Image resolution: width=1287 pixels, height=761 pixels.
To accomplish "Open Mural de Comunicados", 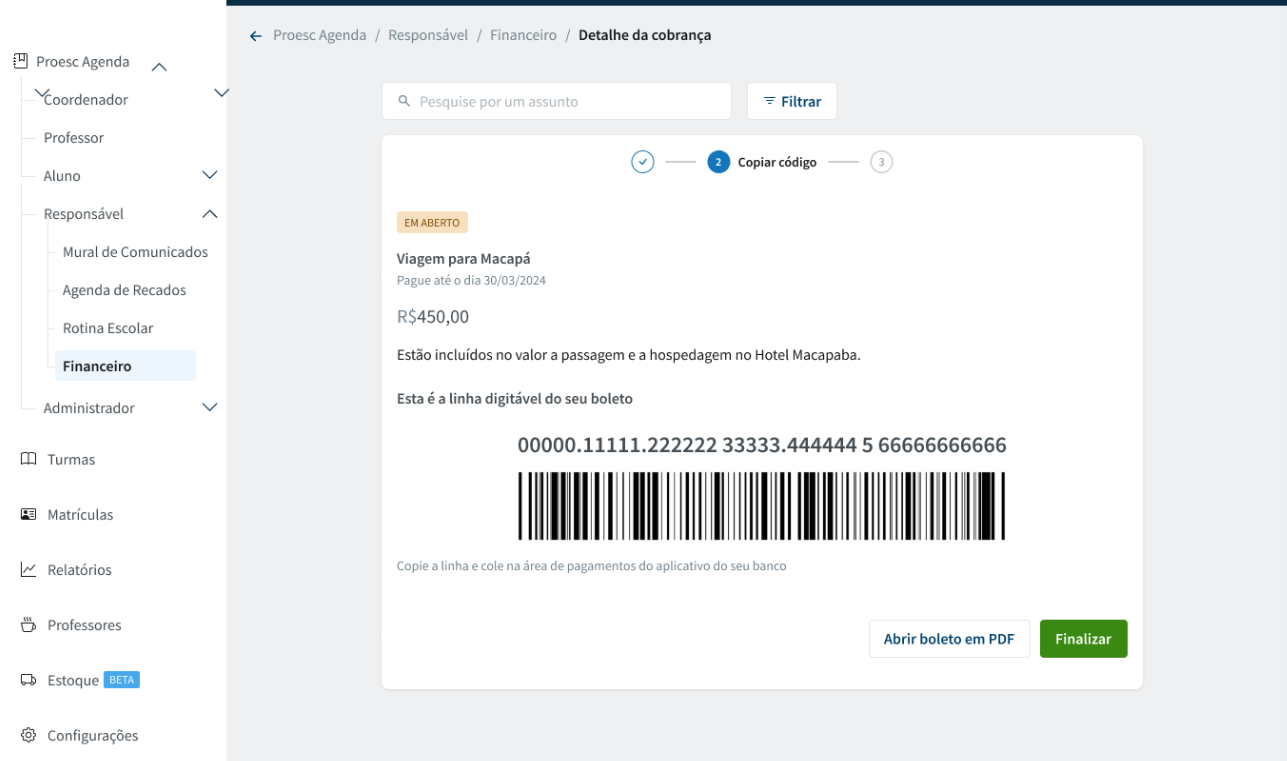I will [x=135, y=252].
